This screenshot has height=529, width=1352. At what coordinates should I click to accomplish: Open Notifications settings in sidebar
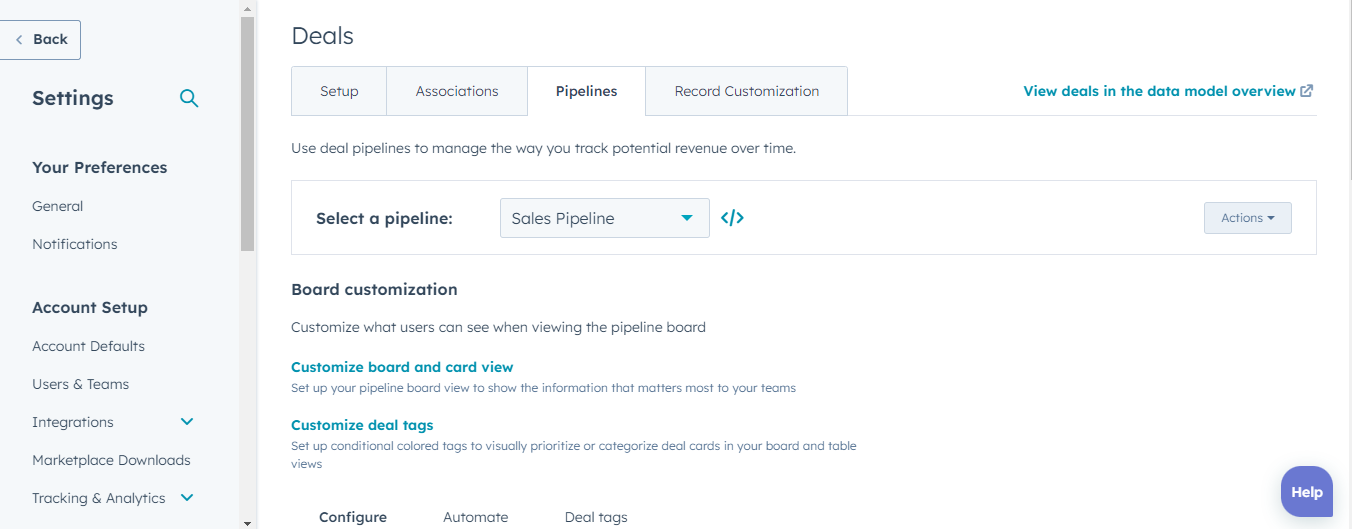75,244
